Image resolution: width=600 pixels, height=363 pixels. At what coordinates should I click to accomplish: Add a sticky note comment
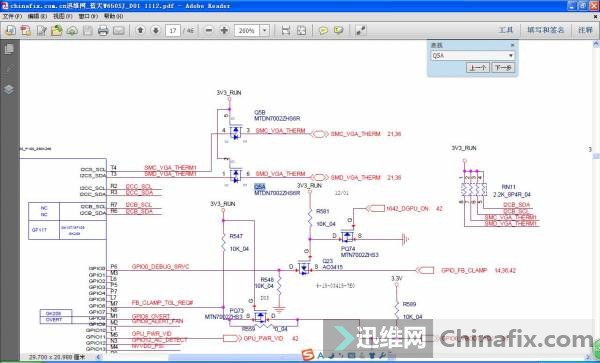(x=323, y=31)
